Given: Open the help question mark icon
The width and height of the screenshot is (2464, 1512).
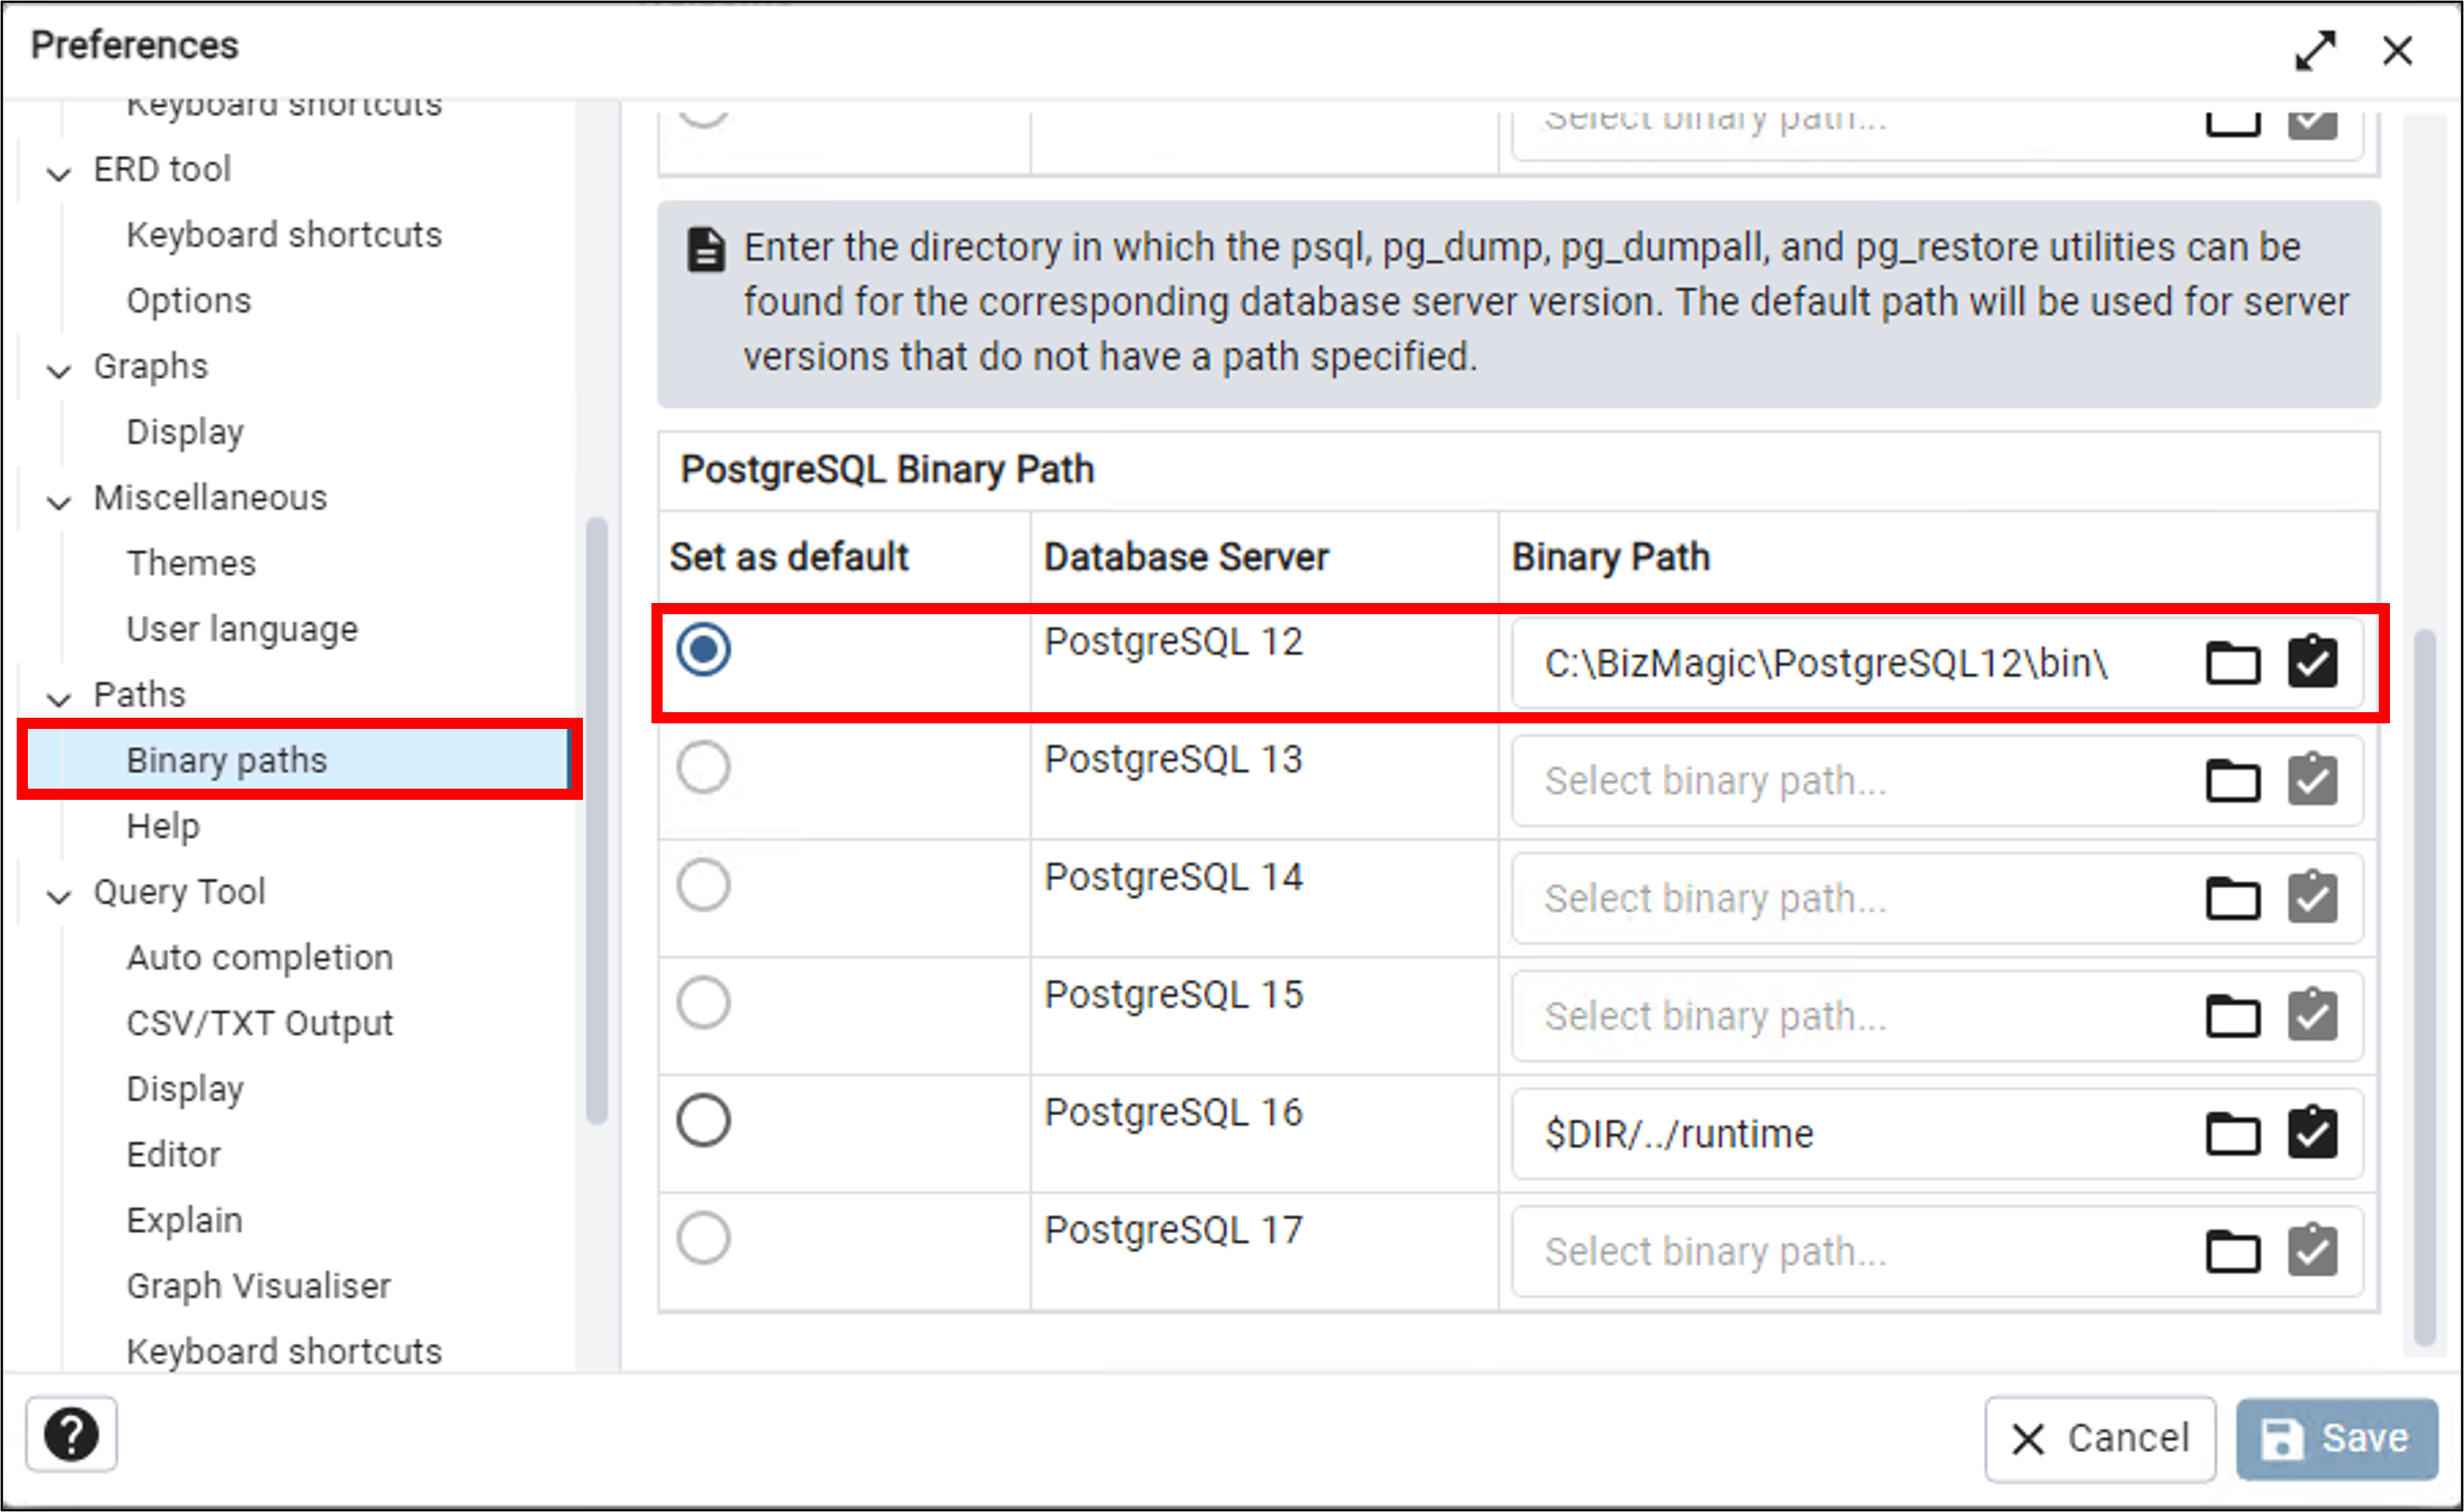Looking at the screenshot, I should tap(71, 1434).
